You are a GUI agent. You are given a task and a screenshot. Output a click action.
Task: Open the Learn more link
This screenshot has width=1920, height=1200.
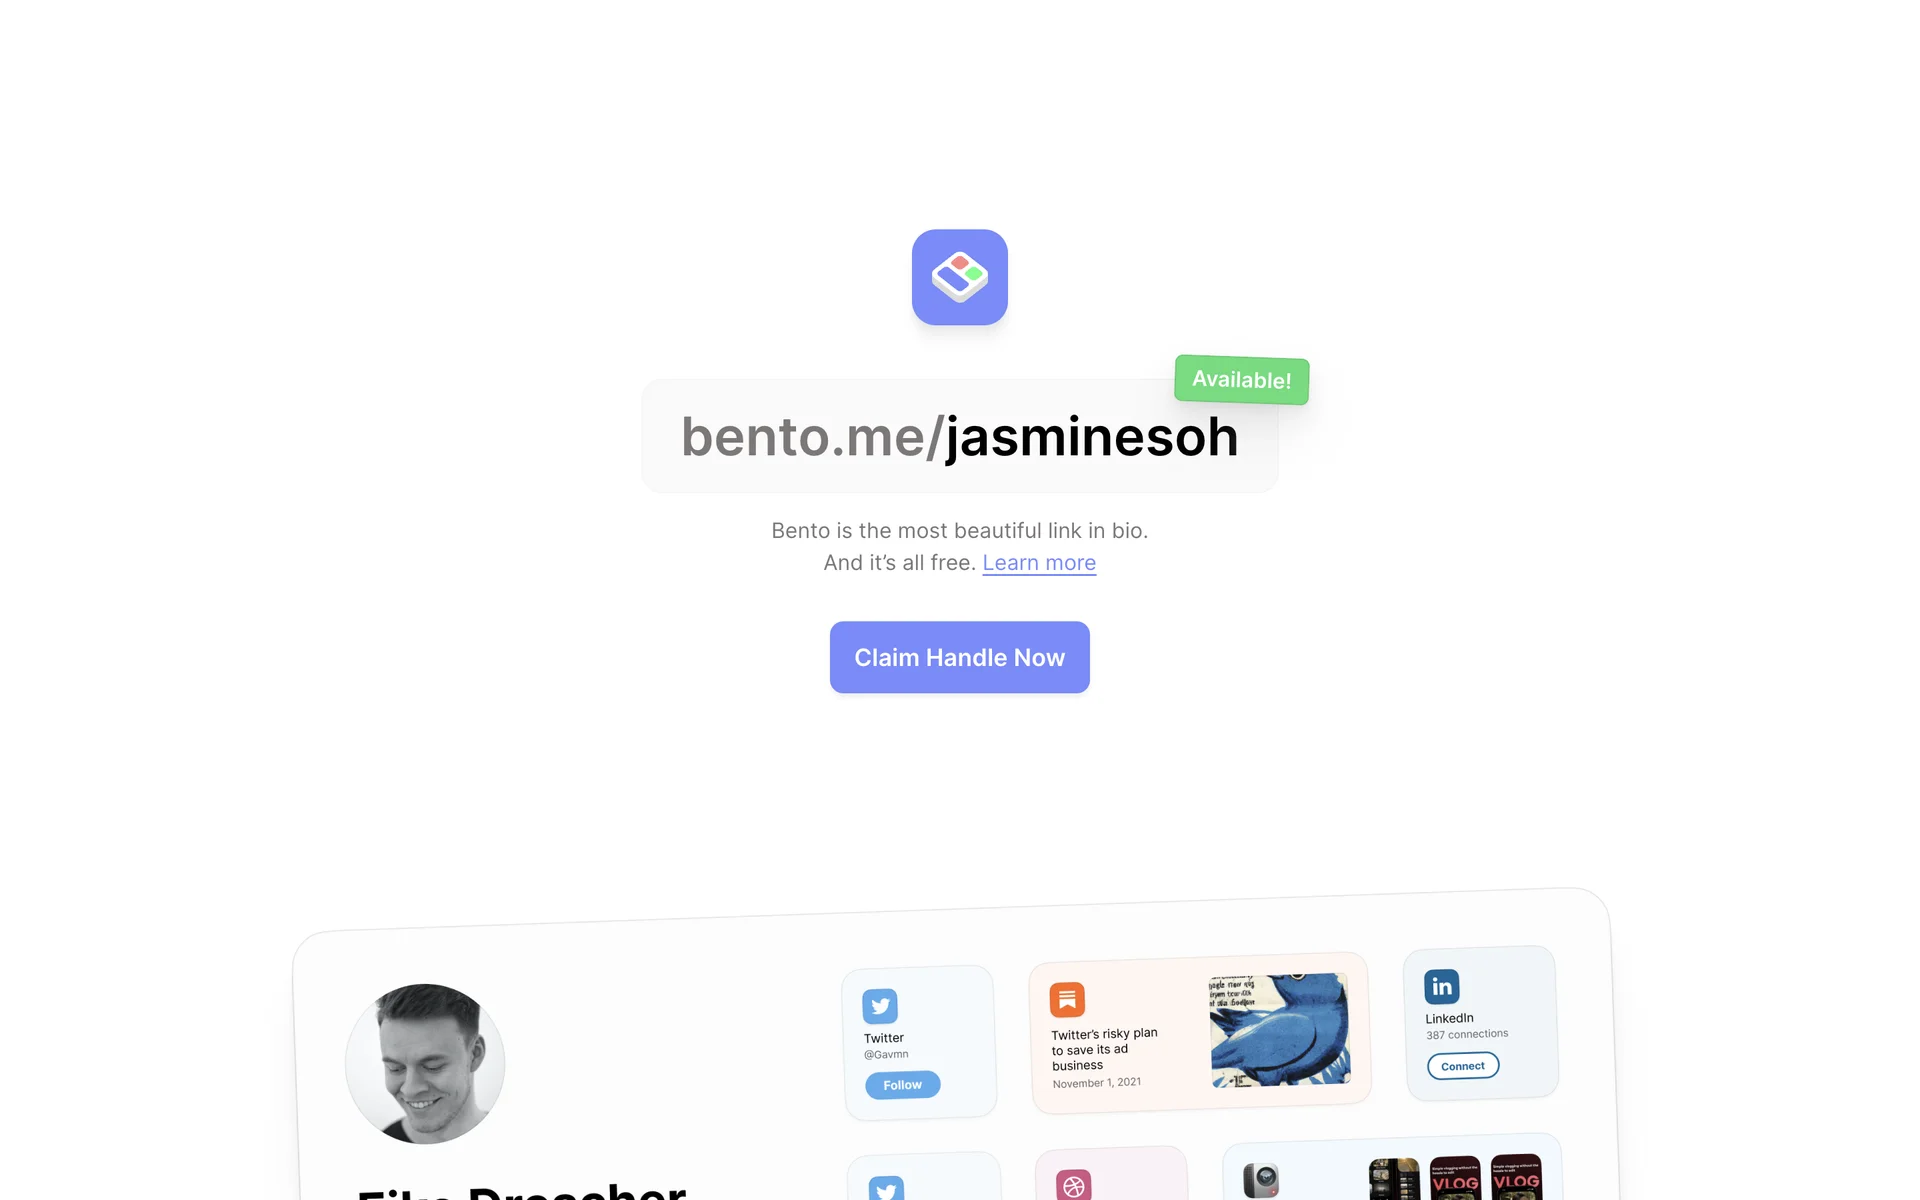tap(1039, 563)
